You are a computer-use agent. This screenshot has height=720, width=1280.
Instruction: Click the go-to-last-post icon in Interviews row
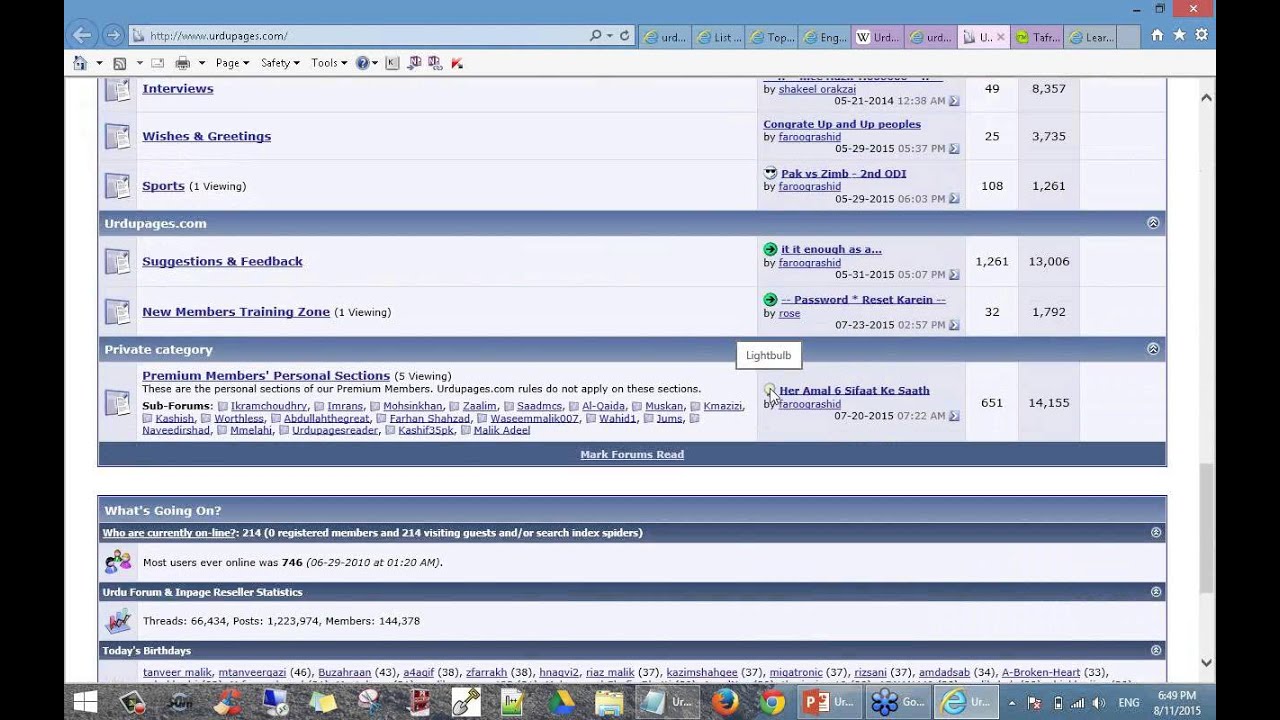point(954,101)
